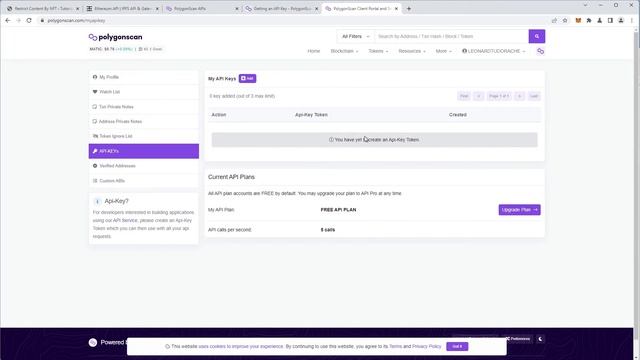Expand the Resources navigation menu
Screen dimensions: 640x360
[x=412, y=51]
